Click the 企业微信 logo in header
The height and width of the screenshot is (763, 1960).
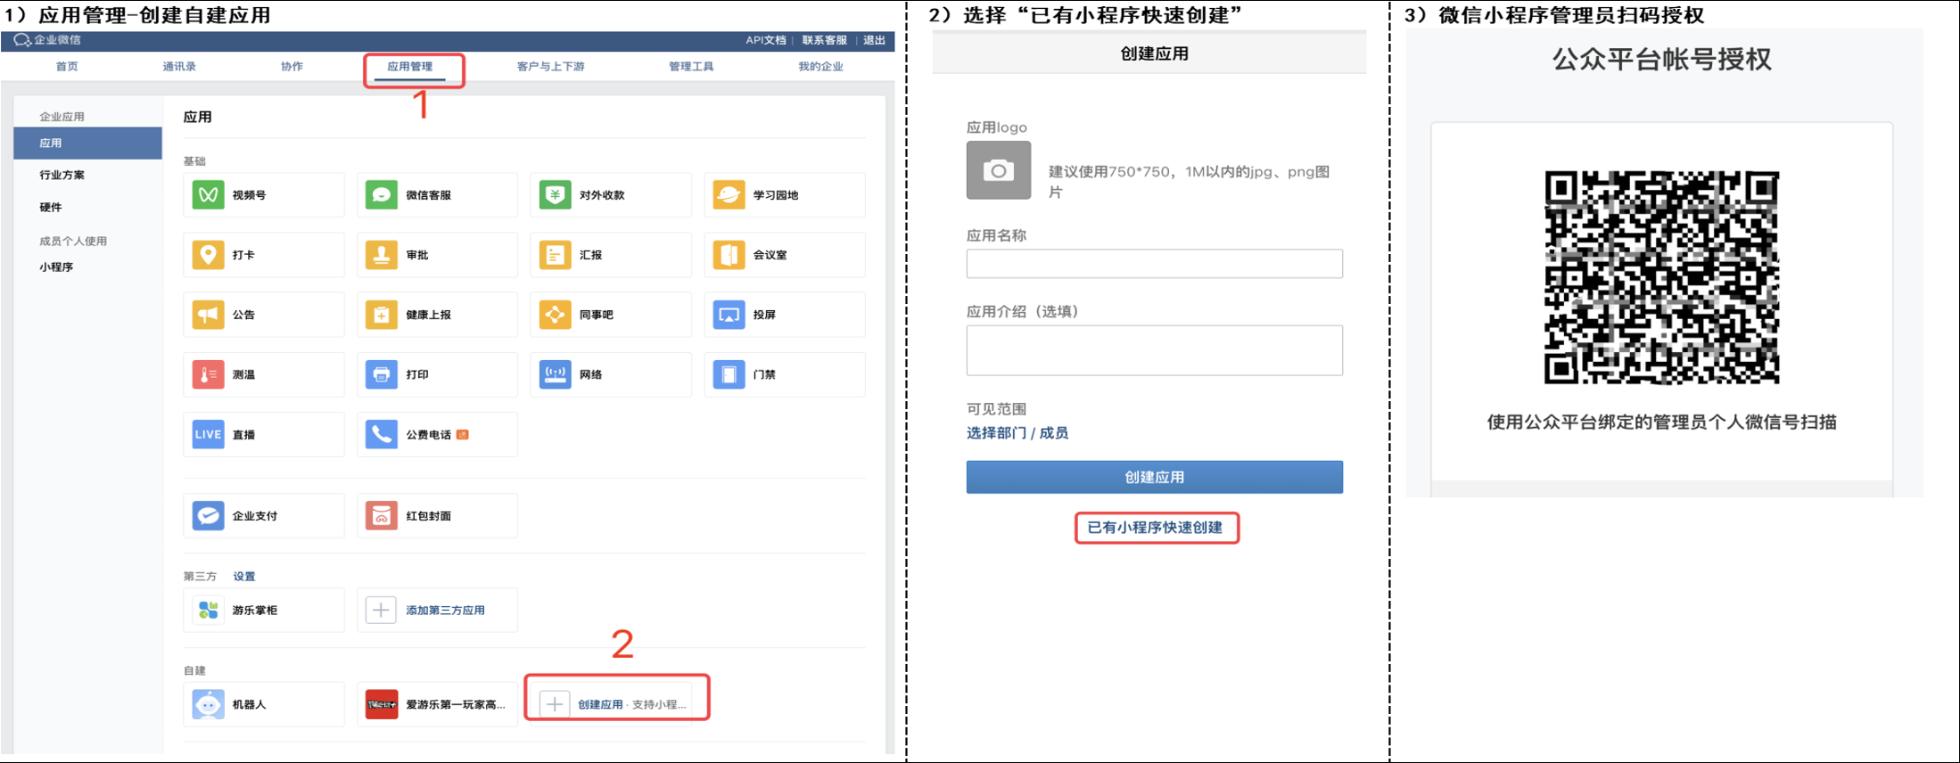(47, 40)
